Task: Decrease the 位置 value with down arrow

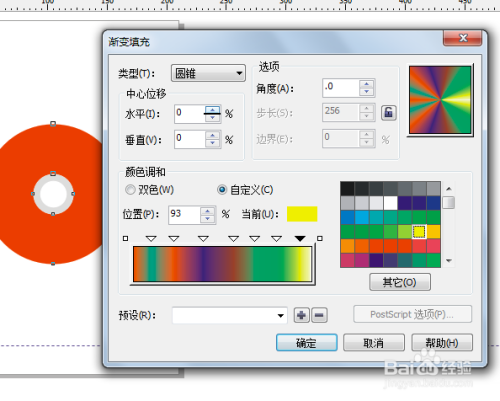Action: click(x=208, y=219)
